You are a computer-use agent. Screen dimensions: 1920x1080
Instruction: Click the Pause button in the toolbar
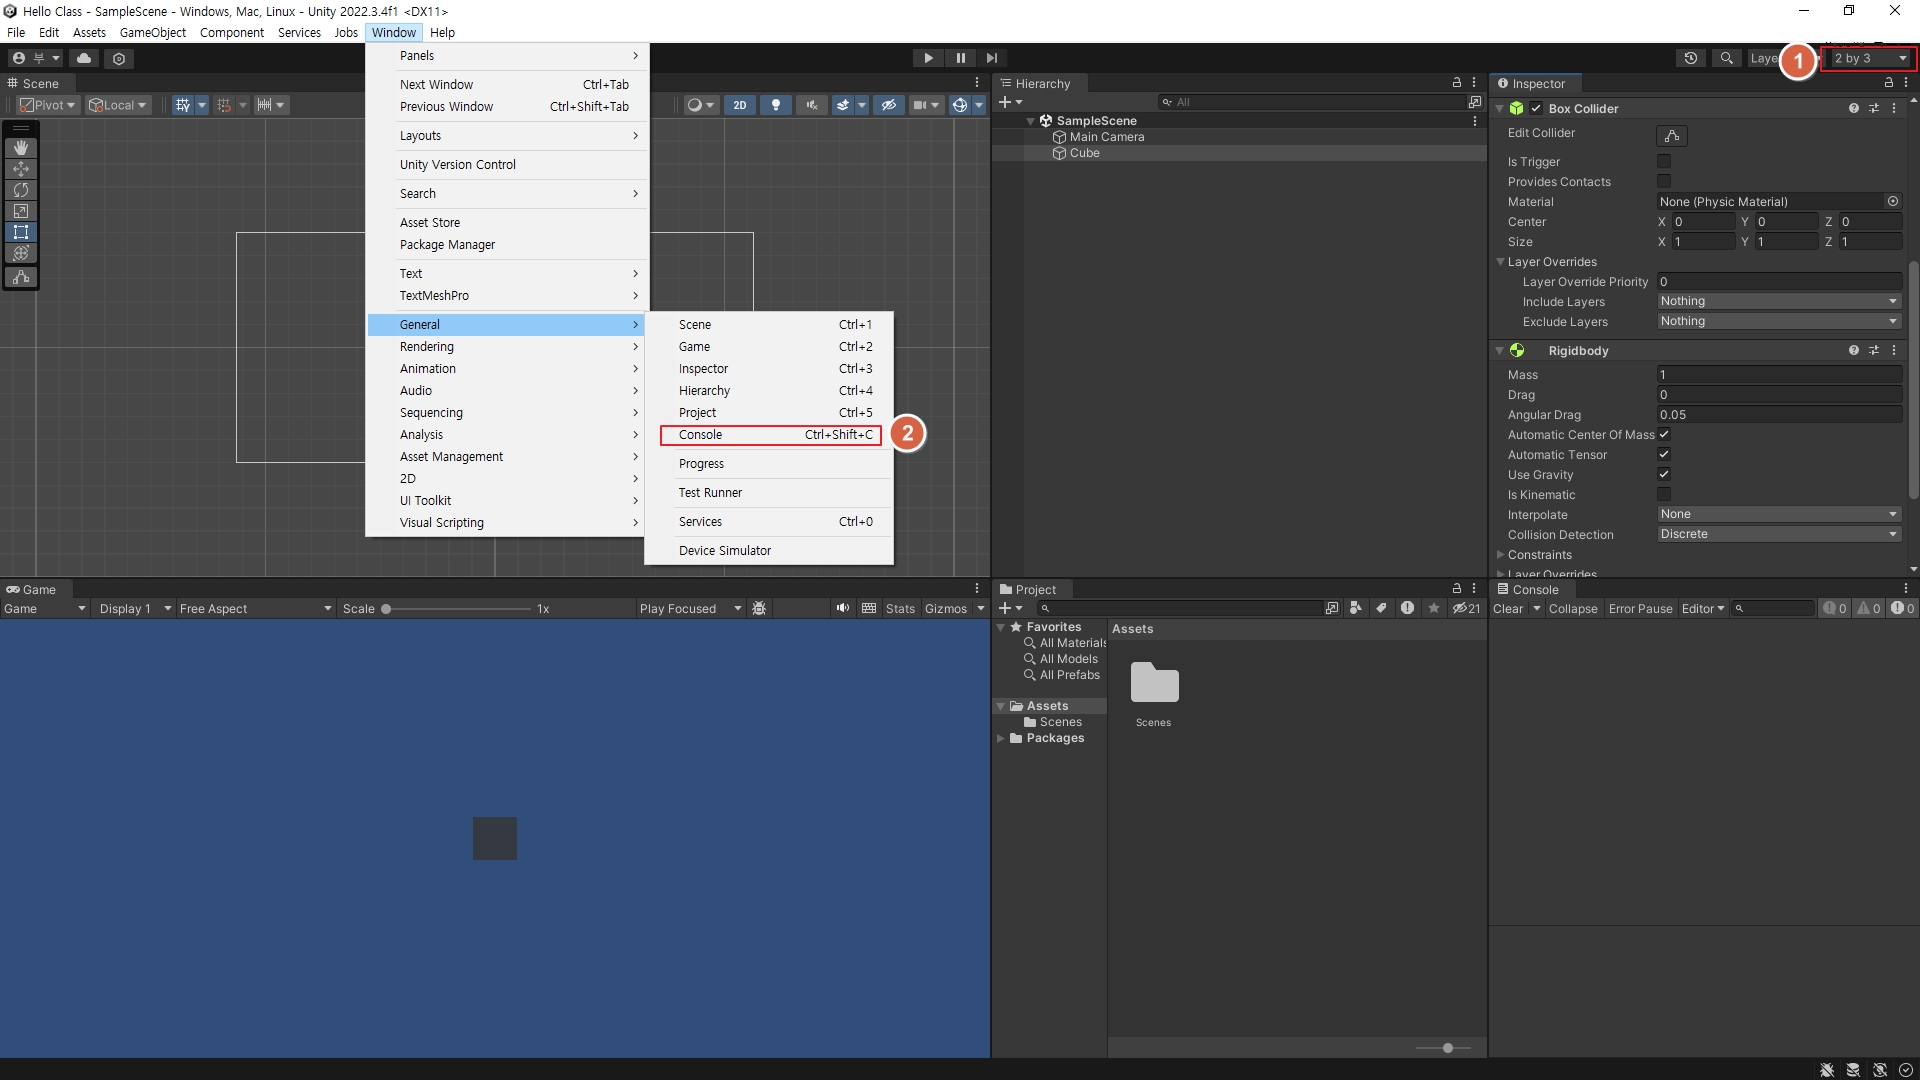click(960, 58)
